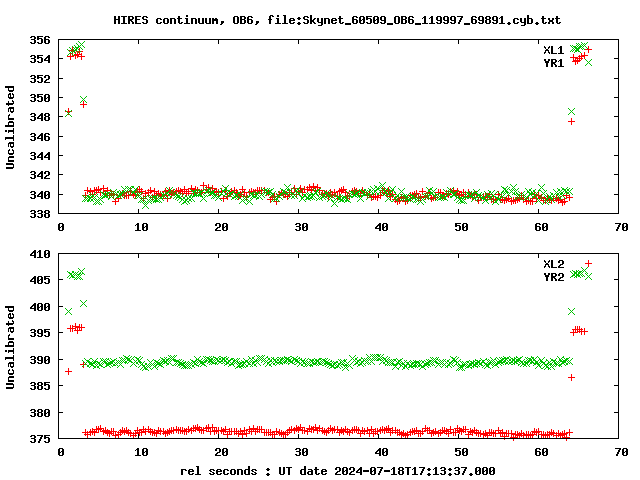Click x-axis tick 10 of XL2/YR2 plot
Screen dimensions: 640x480
click(141, 452)
